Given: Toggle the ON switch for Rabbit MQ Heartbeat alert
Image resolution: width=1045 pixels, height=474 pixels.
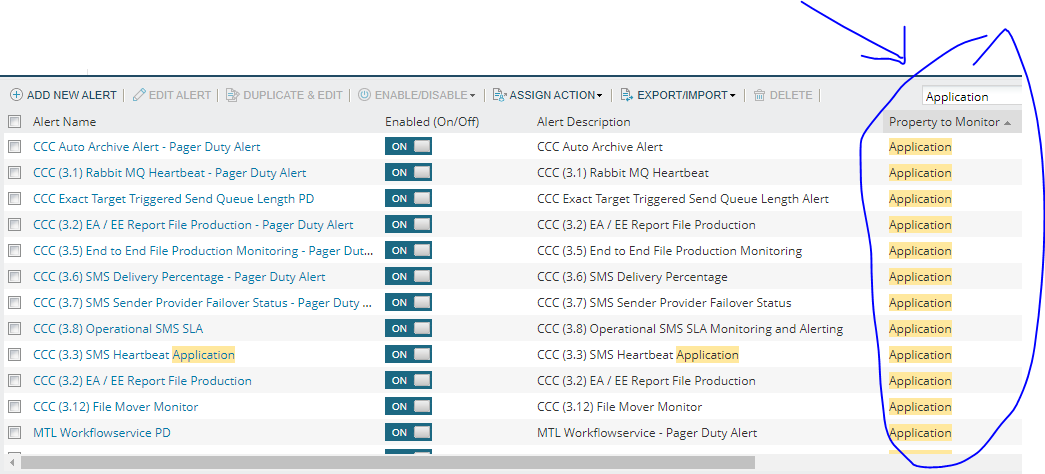Looking at the screenshot, I should pos(408,173).
